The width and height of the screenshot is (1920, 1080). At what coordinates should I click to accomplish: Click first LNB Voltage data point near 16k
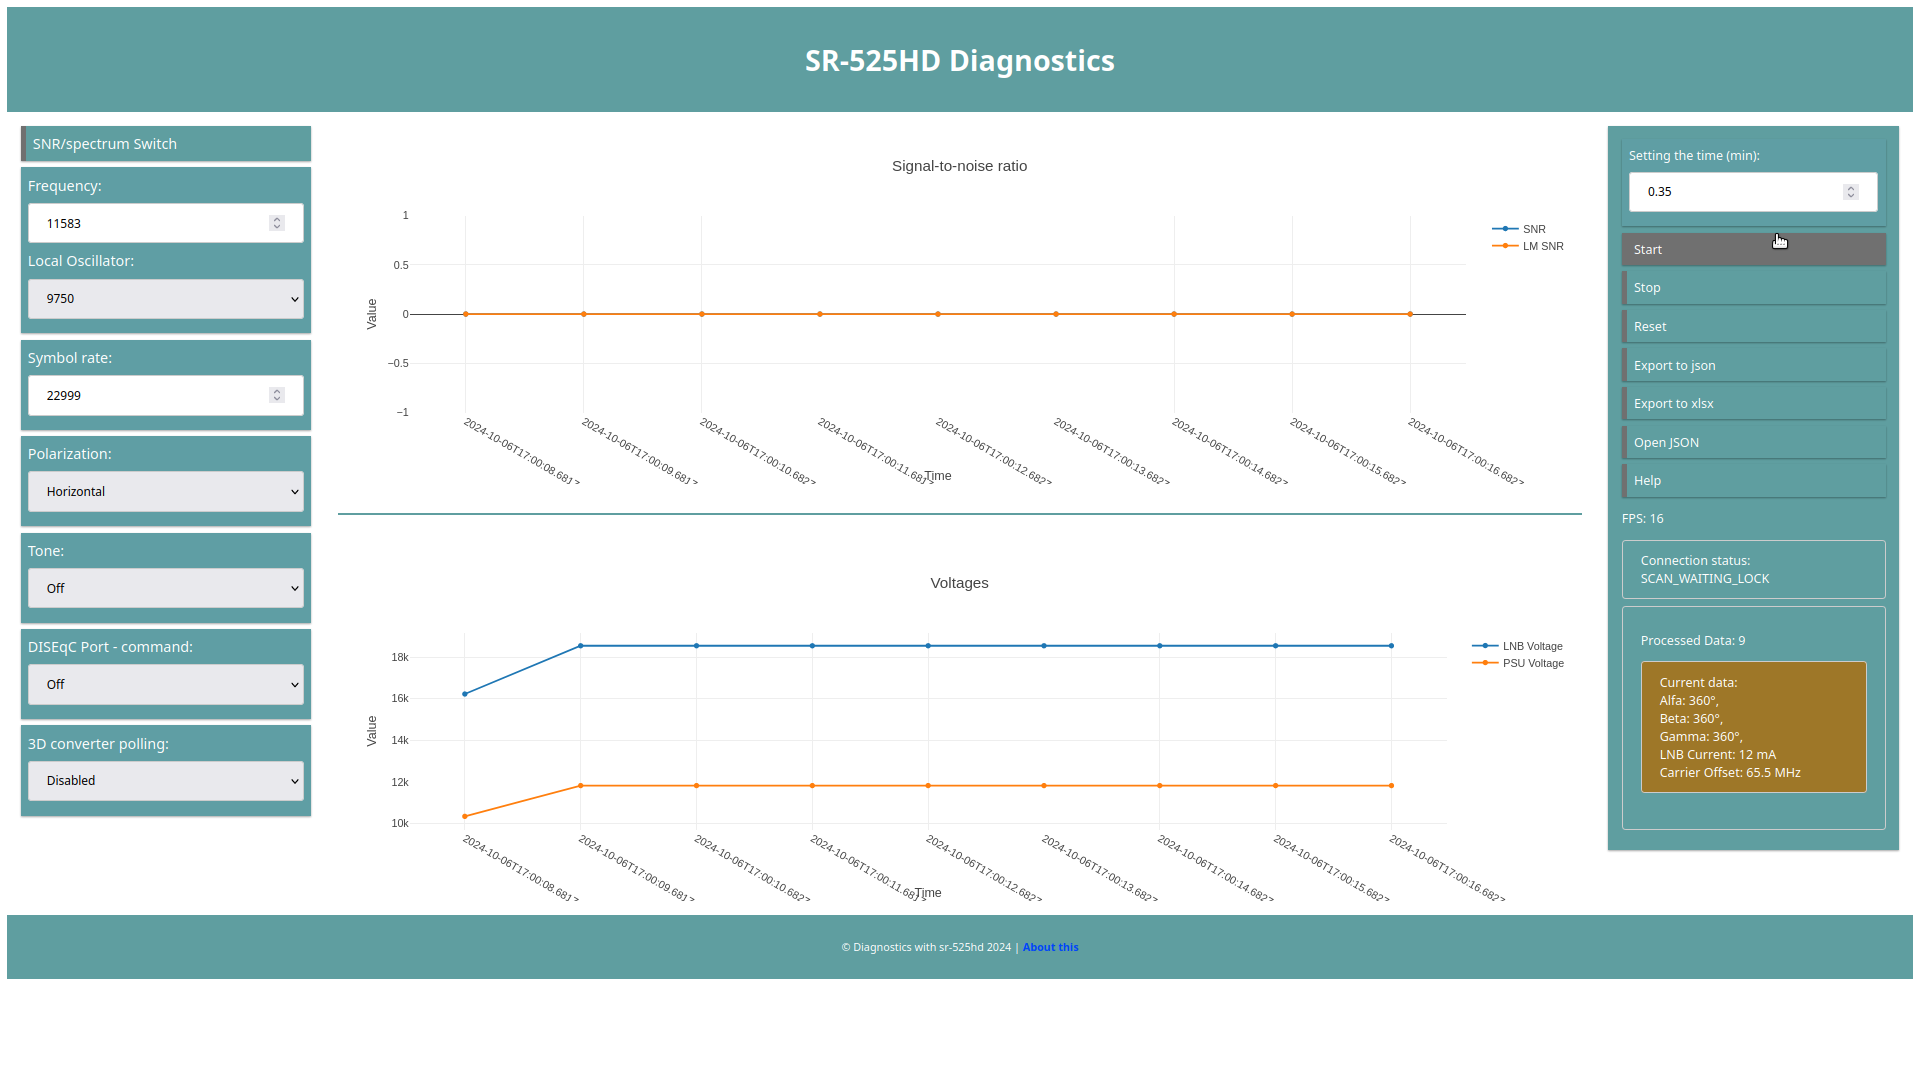tap(465, 694)
